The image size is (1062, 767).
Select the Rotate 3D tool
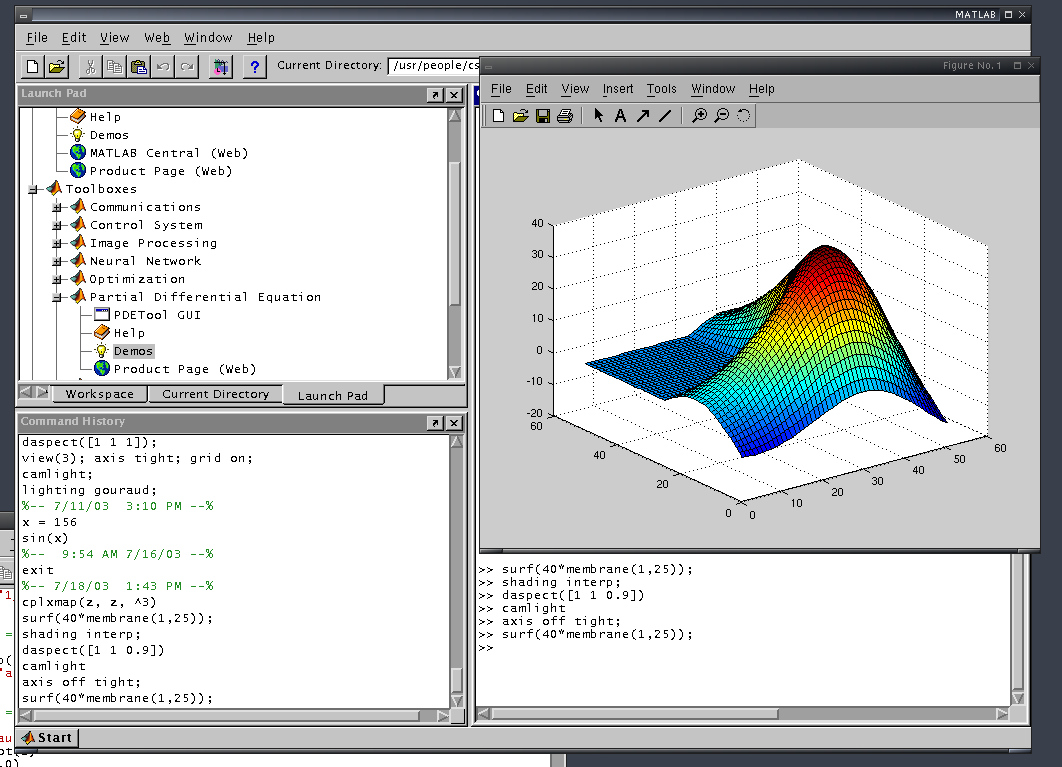coord(744,116)
